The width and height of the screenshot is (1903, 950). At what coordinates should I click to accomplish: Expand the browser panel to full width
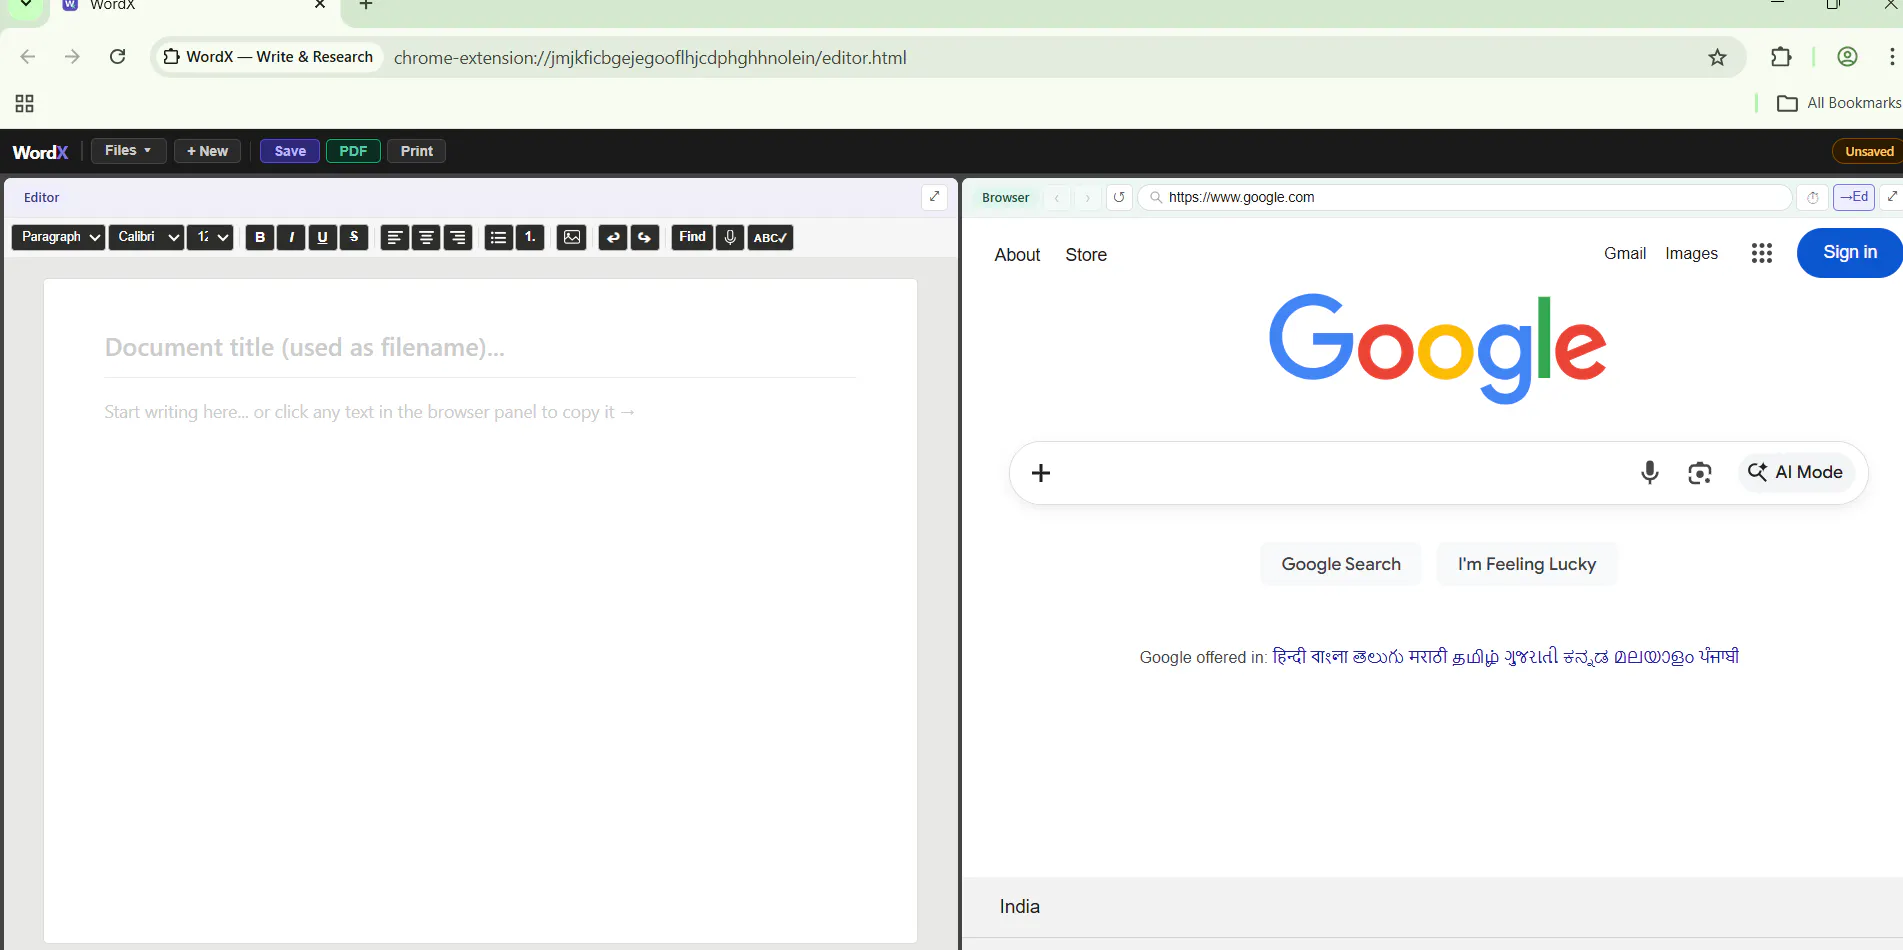click(1891, 197)
